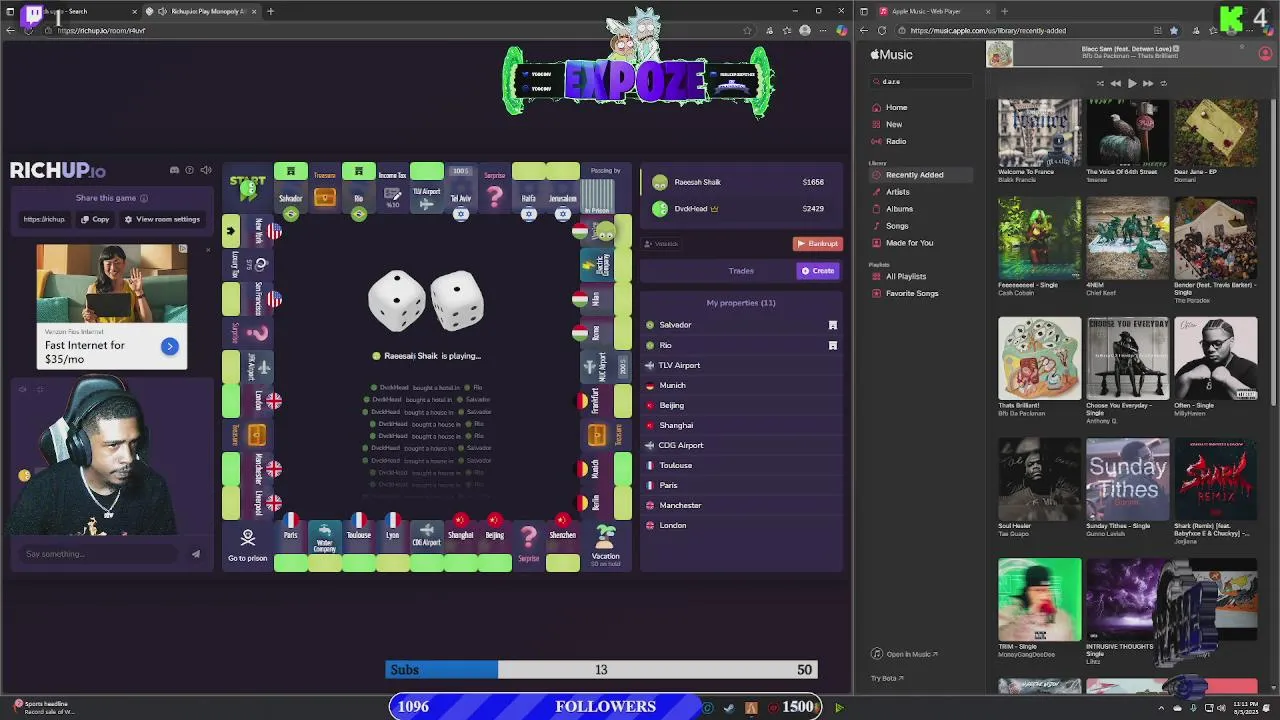The width and height of the screenshot is (1280, 720).
Task: Select the Vacation corner tile
Action: (x=605, y=545)
